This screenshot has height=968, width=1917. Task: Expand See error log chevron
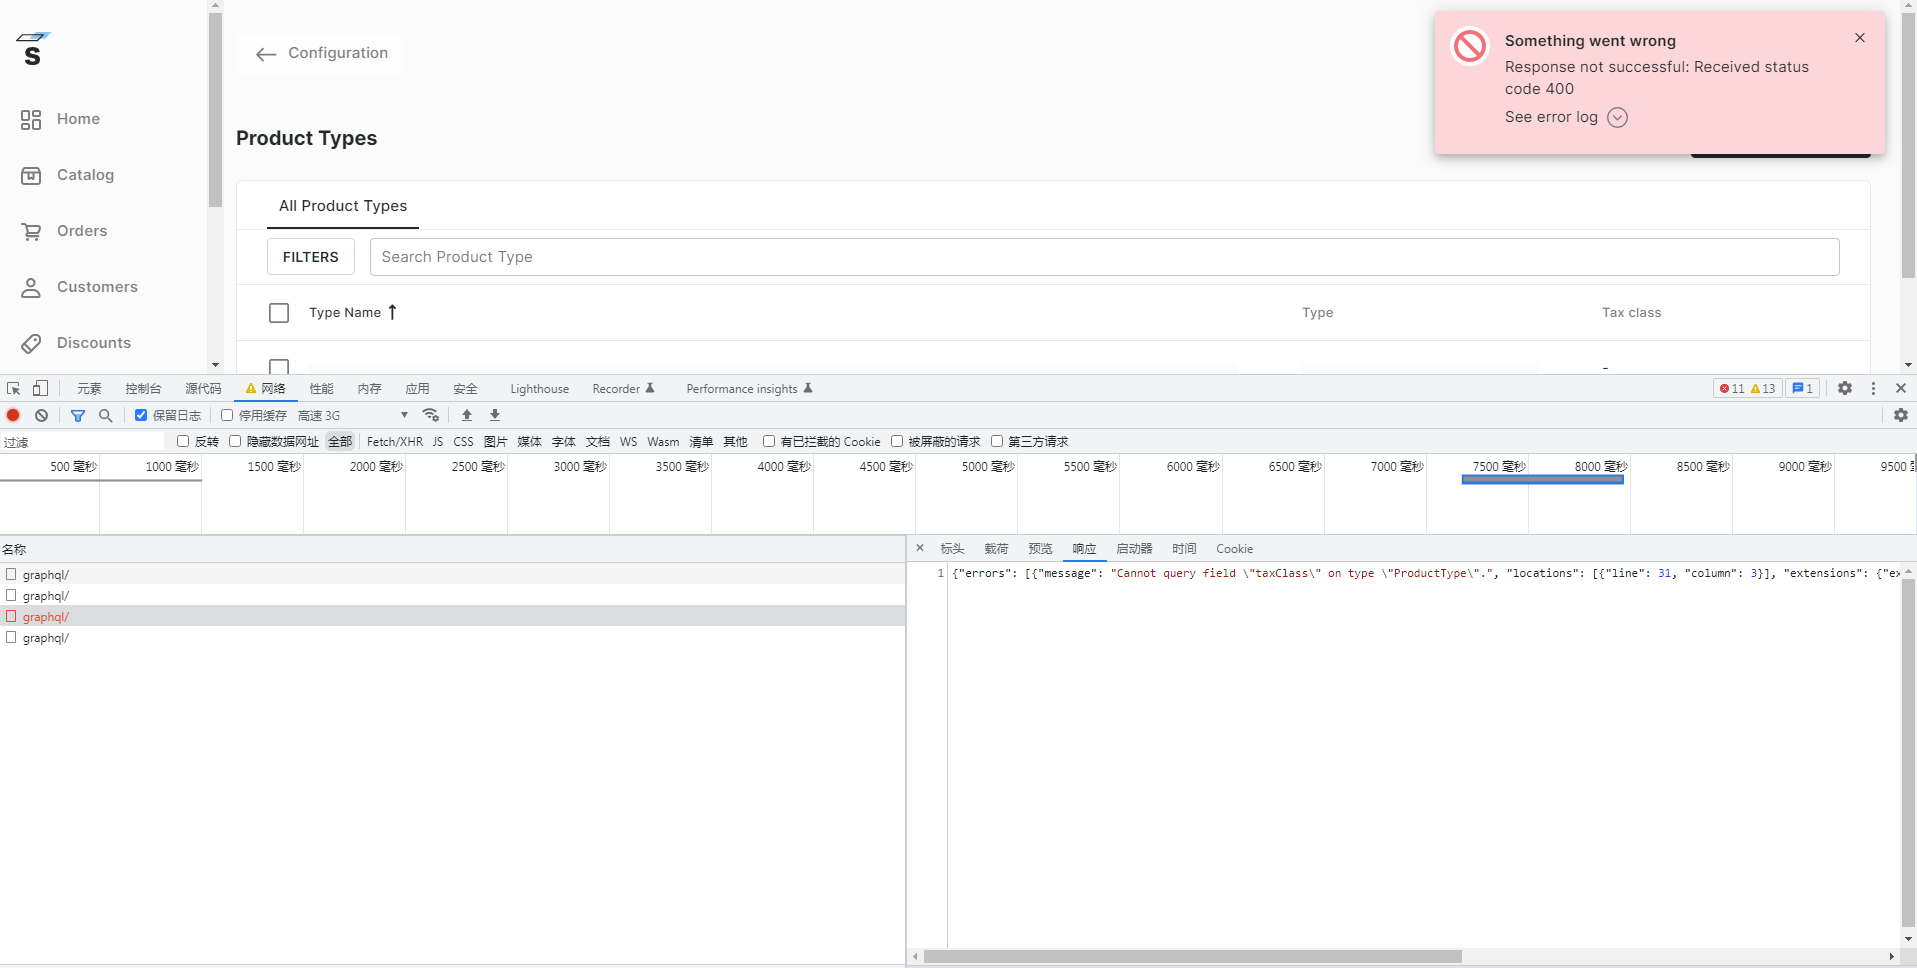(x=1616, y=117)
